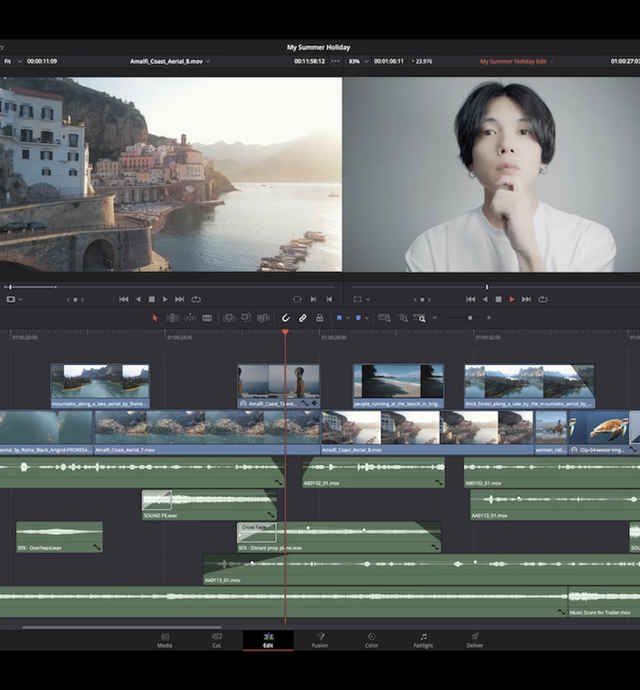640x690 pixels.
Task: Open the Cut page
Action: tap(216, 640)
